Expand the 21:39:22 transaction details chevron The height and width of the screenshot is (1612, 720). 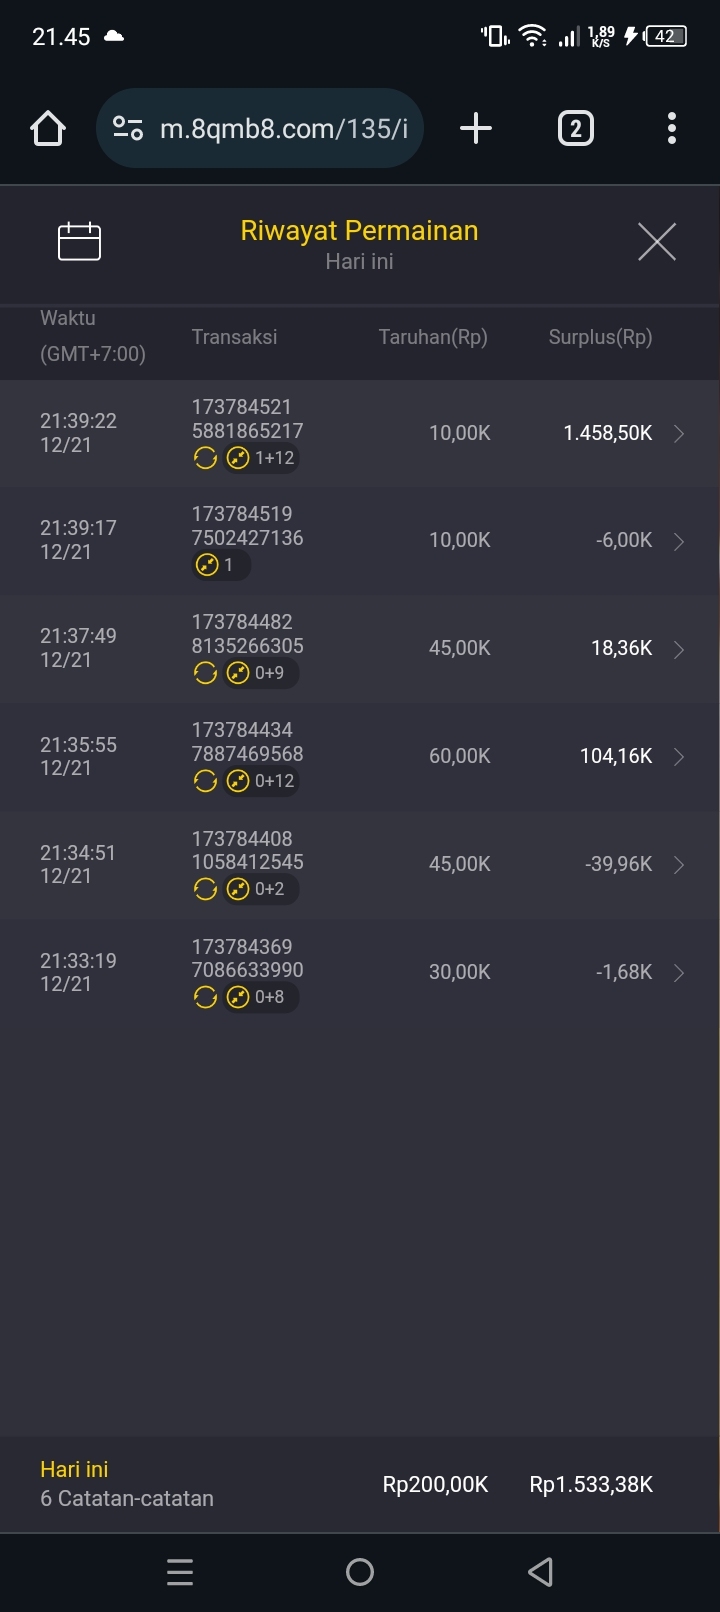tap(679, 433)
